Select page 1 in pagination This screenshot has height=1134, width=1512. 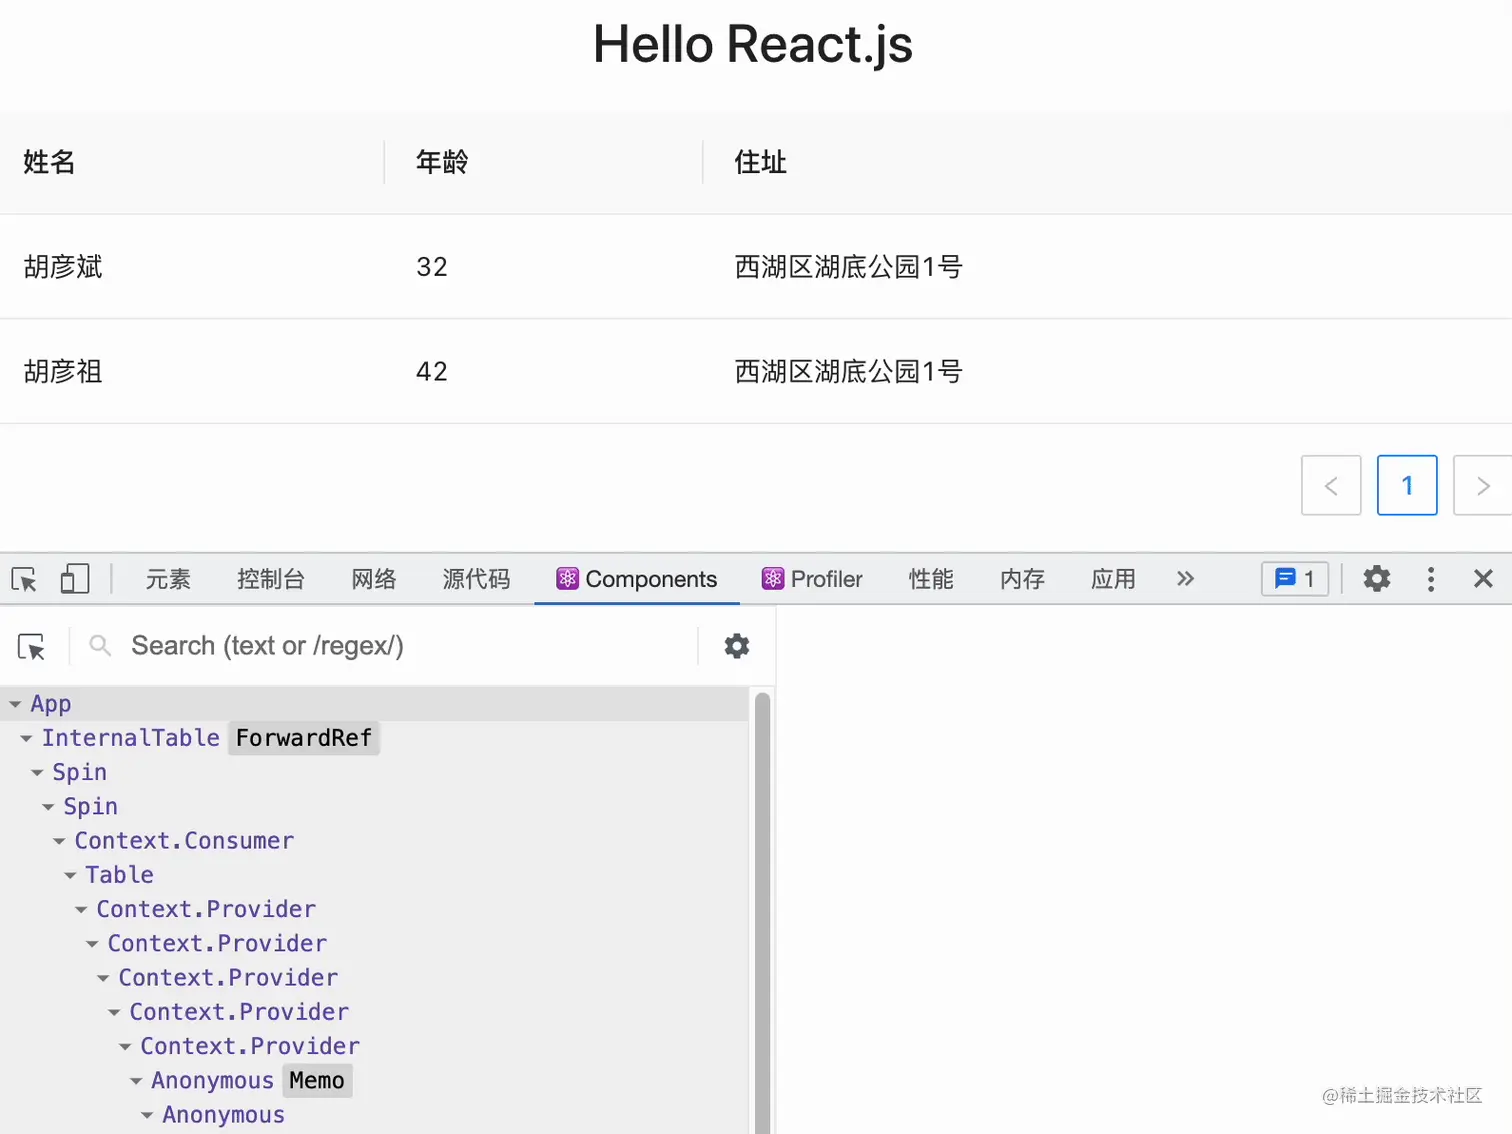pyautogui.click(x=1407, y=485)
